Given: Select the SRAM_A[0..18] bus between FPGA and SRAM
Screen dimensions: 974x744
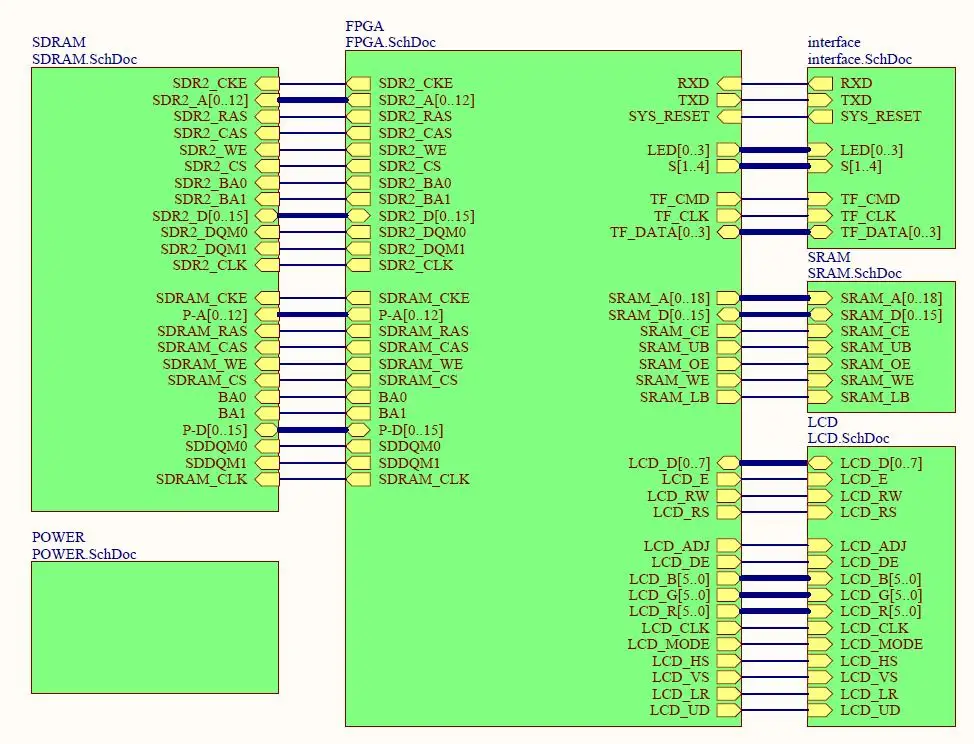Looking at the screenshot, I should tap(775, 298).
